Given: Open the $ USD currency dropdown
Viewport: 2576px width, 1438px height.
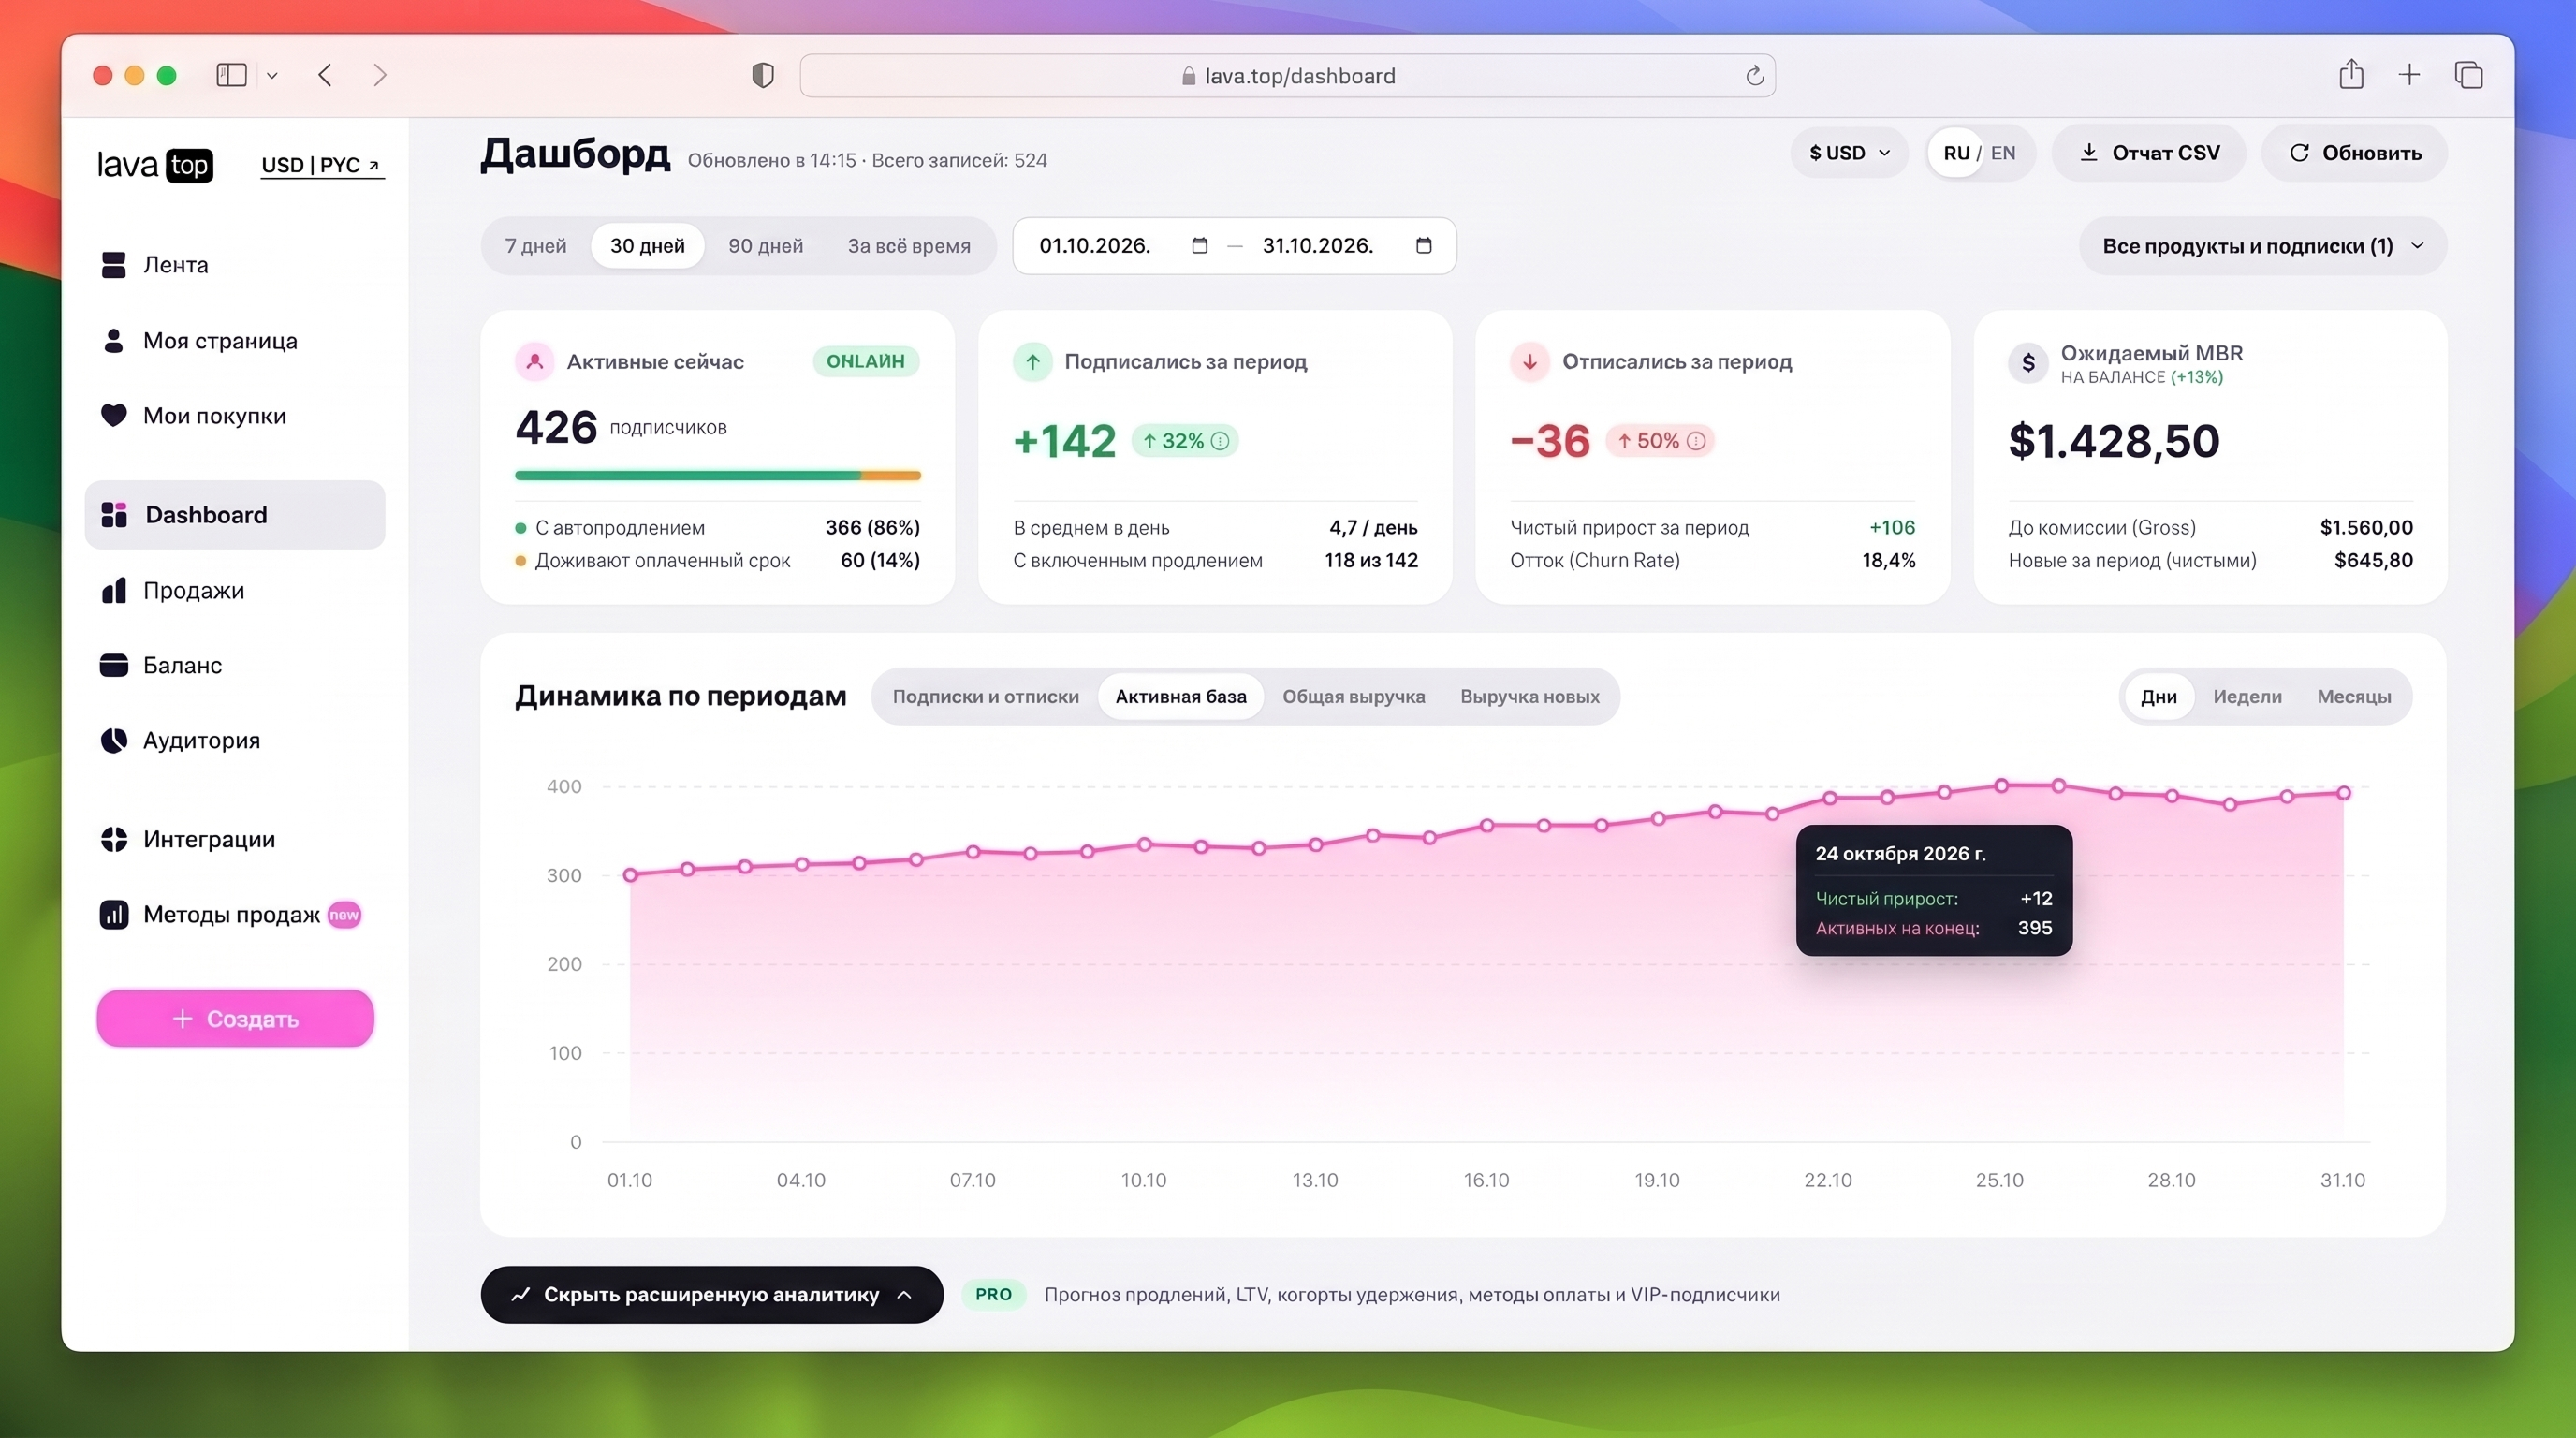Looking at the screenshot, I should [x=1849, y=153].
